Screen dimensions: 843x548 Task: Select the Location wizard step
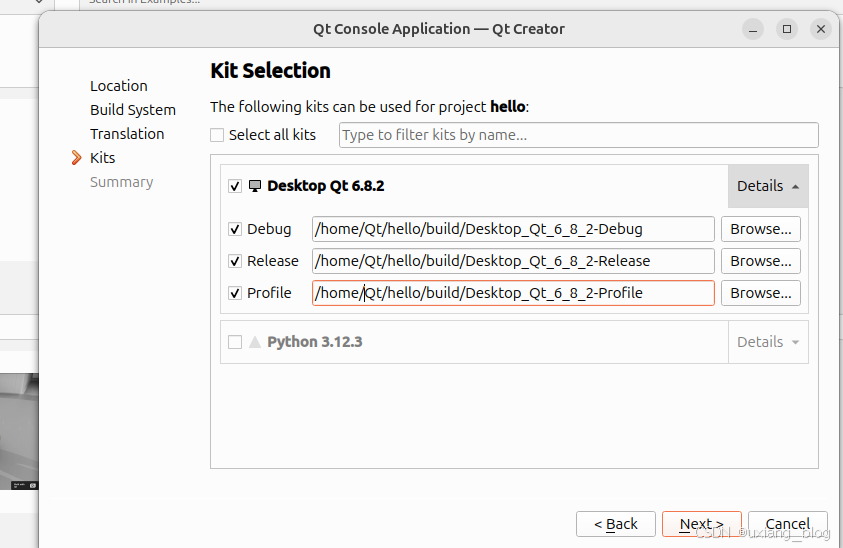[x=119, y=86]
